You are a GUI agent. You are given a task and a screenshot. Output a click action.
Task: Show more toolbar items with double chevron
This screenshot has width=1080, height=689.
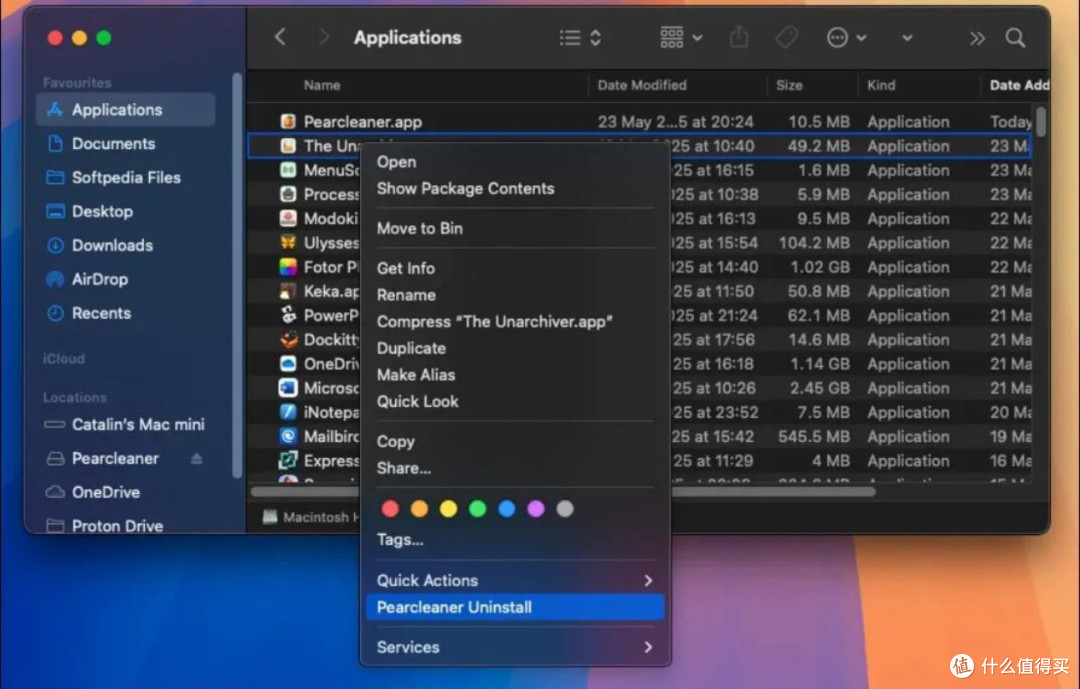[x=977, y=39]
